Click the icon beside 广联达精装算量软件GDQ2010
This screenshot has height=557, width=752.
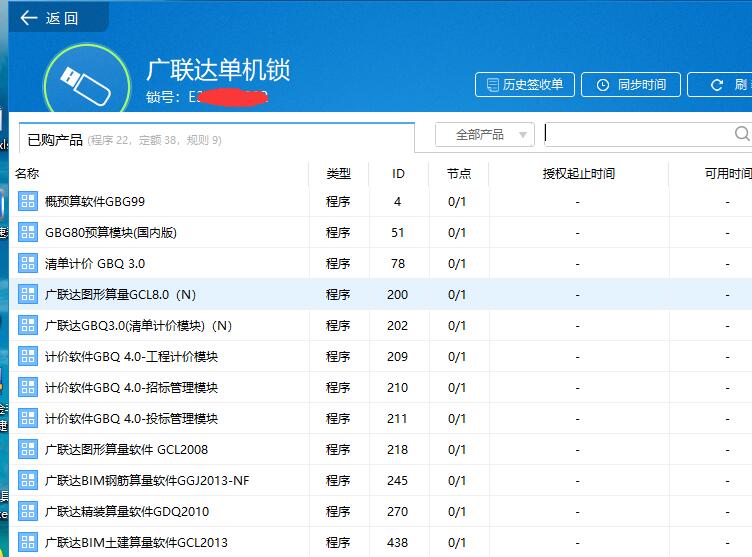(28, 511)
